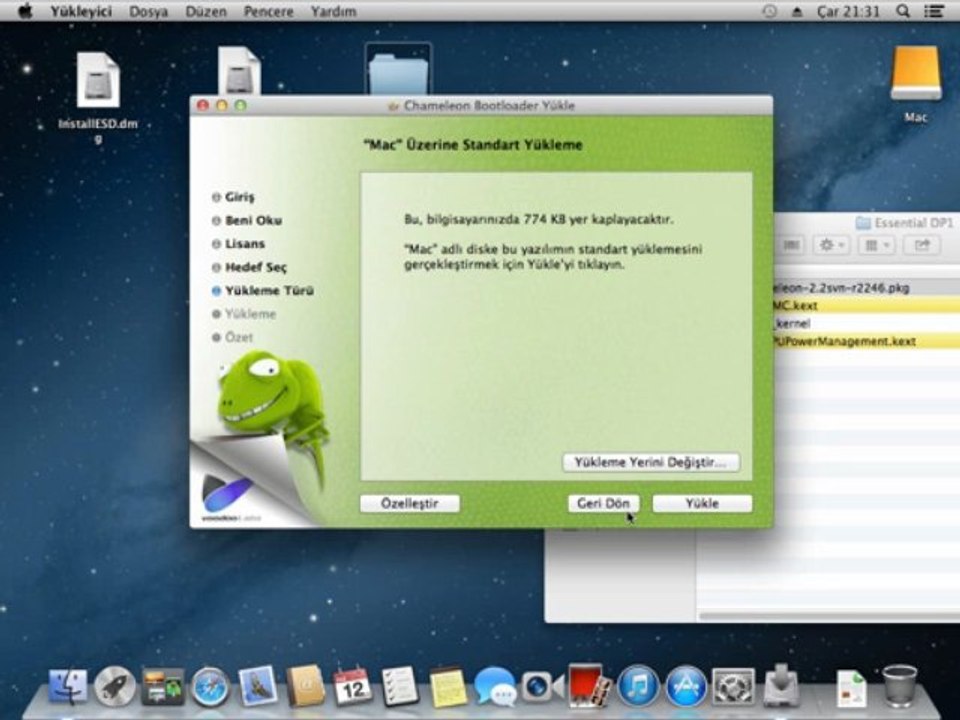Select highlighted MC.kext row in Finder

(866, 306)
